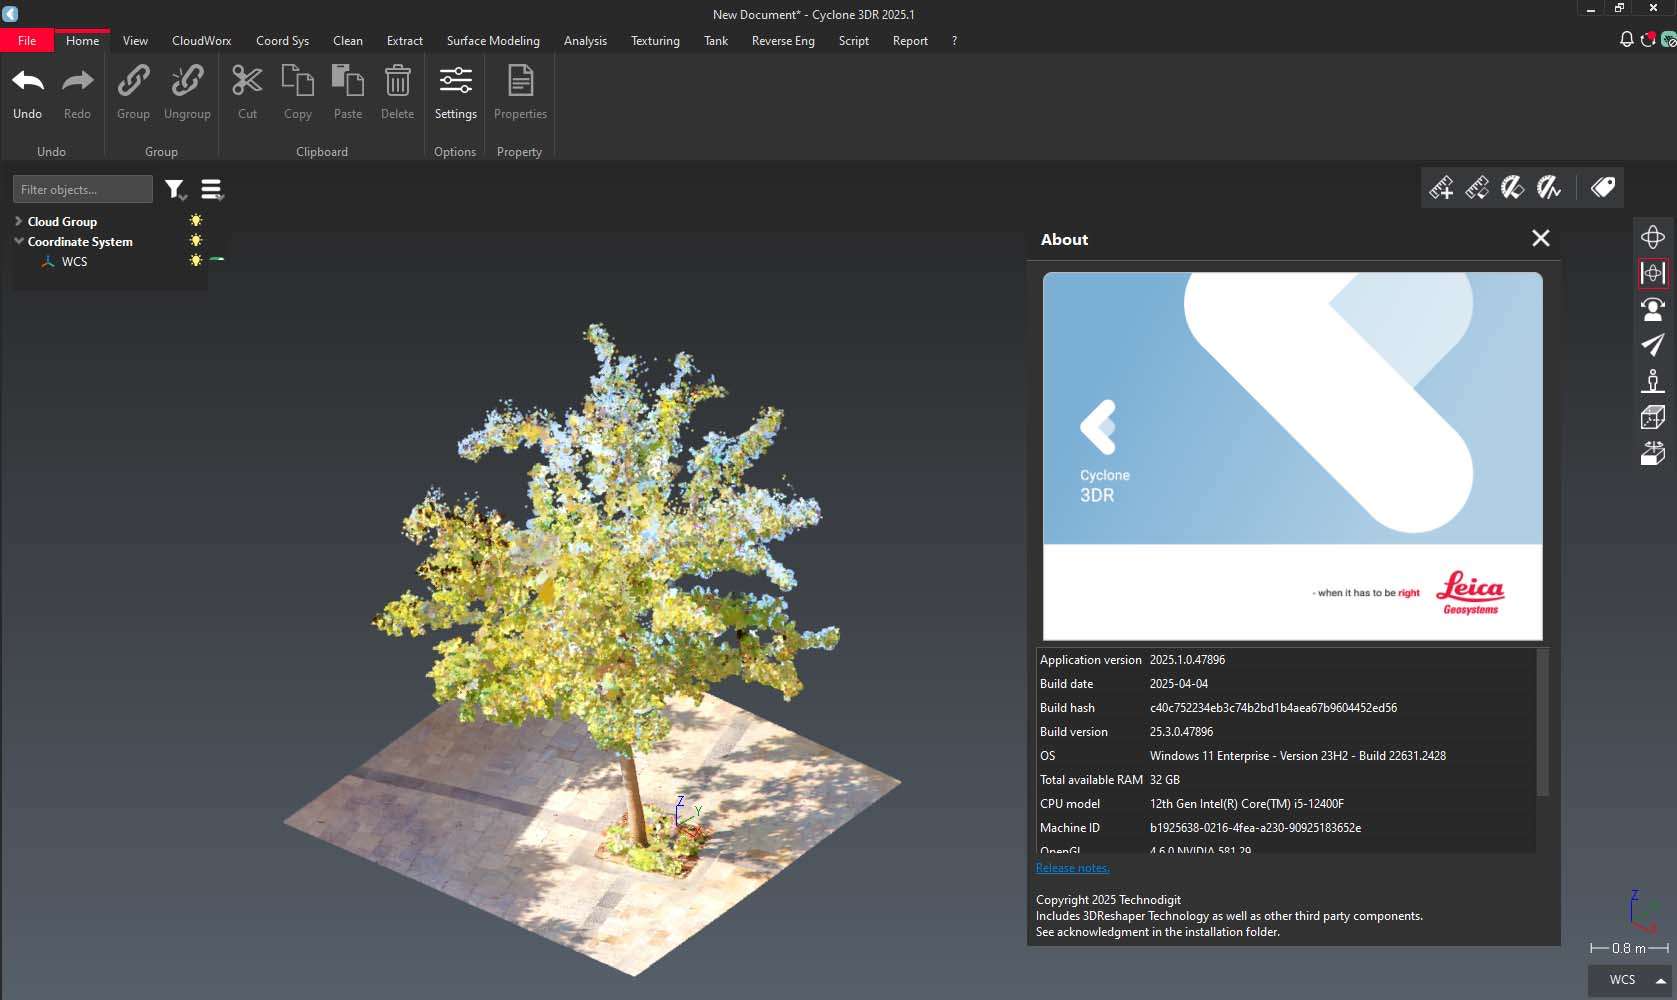Image resolution: width=1677 pixels, height=1000 pixels.
Task: Toggle visibility lightbulb for WCS
Action: (x=196, y=261)
